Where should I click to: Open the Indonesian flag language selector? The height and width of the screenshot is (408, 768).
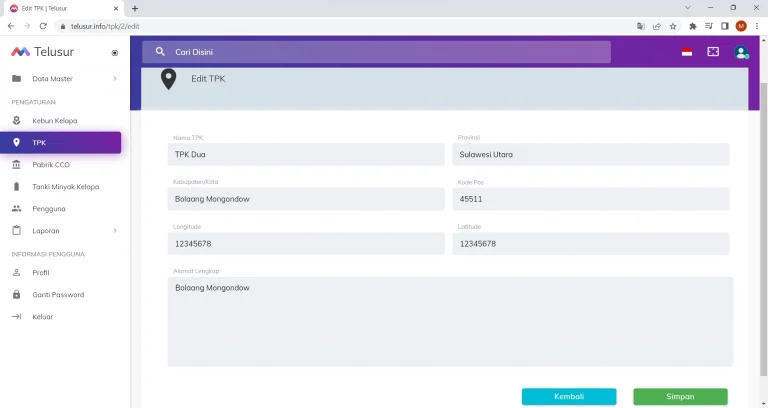click(687, 52)
